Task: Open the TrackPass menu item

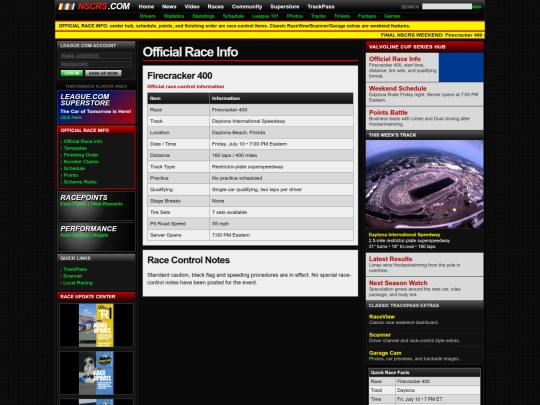Action: [321, 7]
